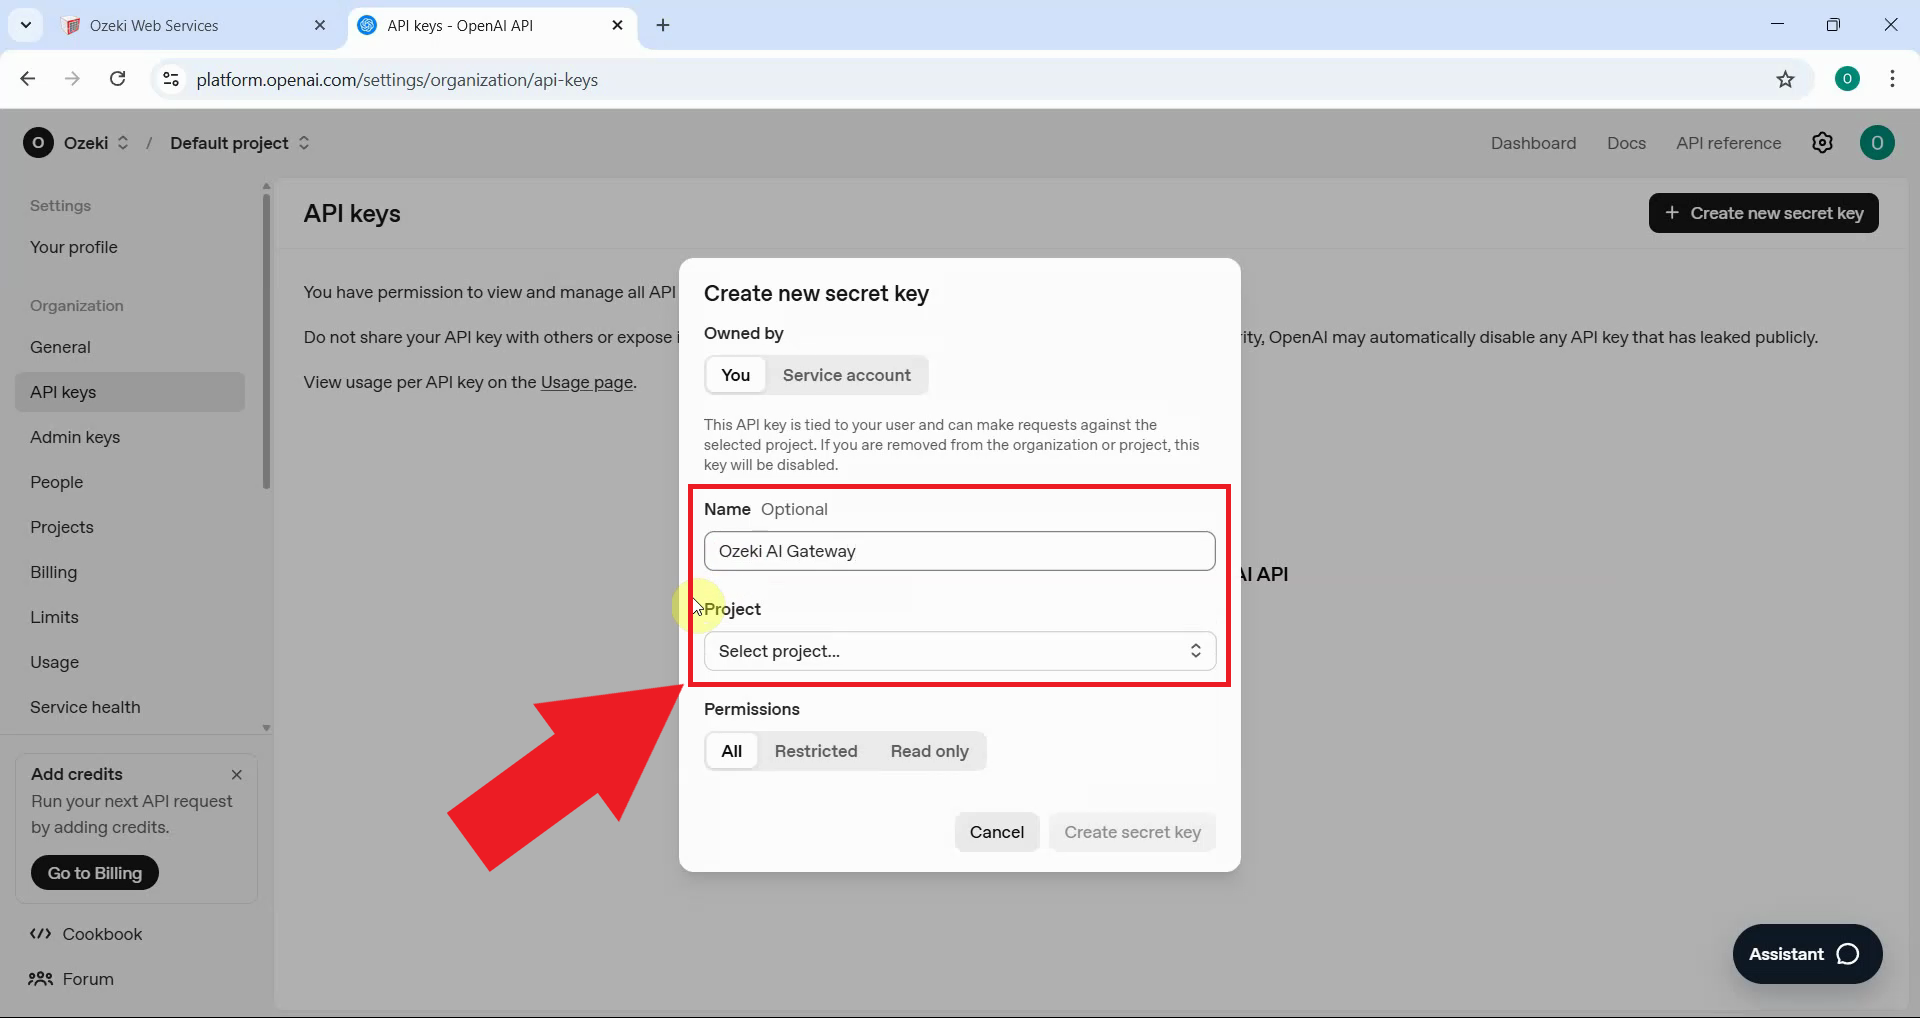Set permissions to Read only

929,751
